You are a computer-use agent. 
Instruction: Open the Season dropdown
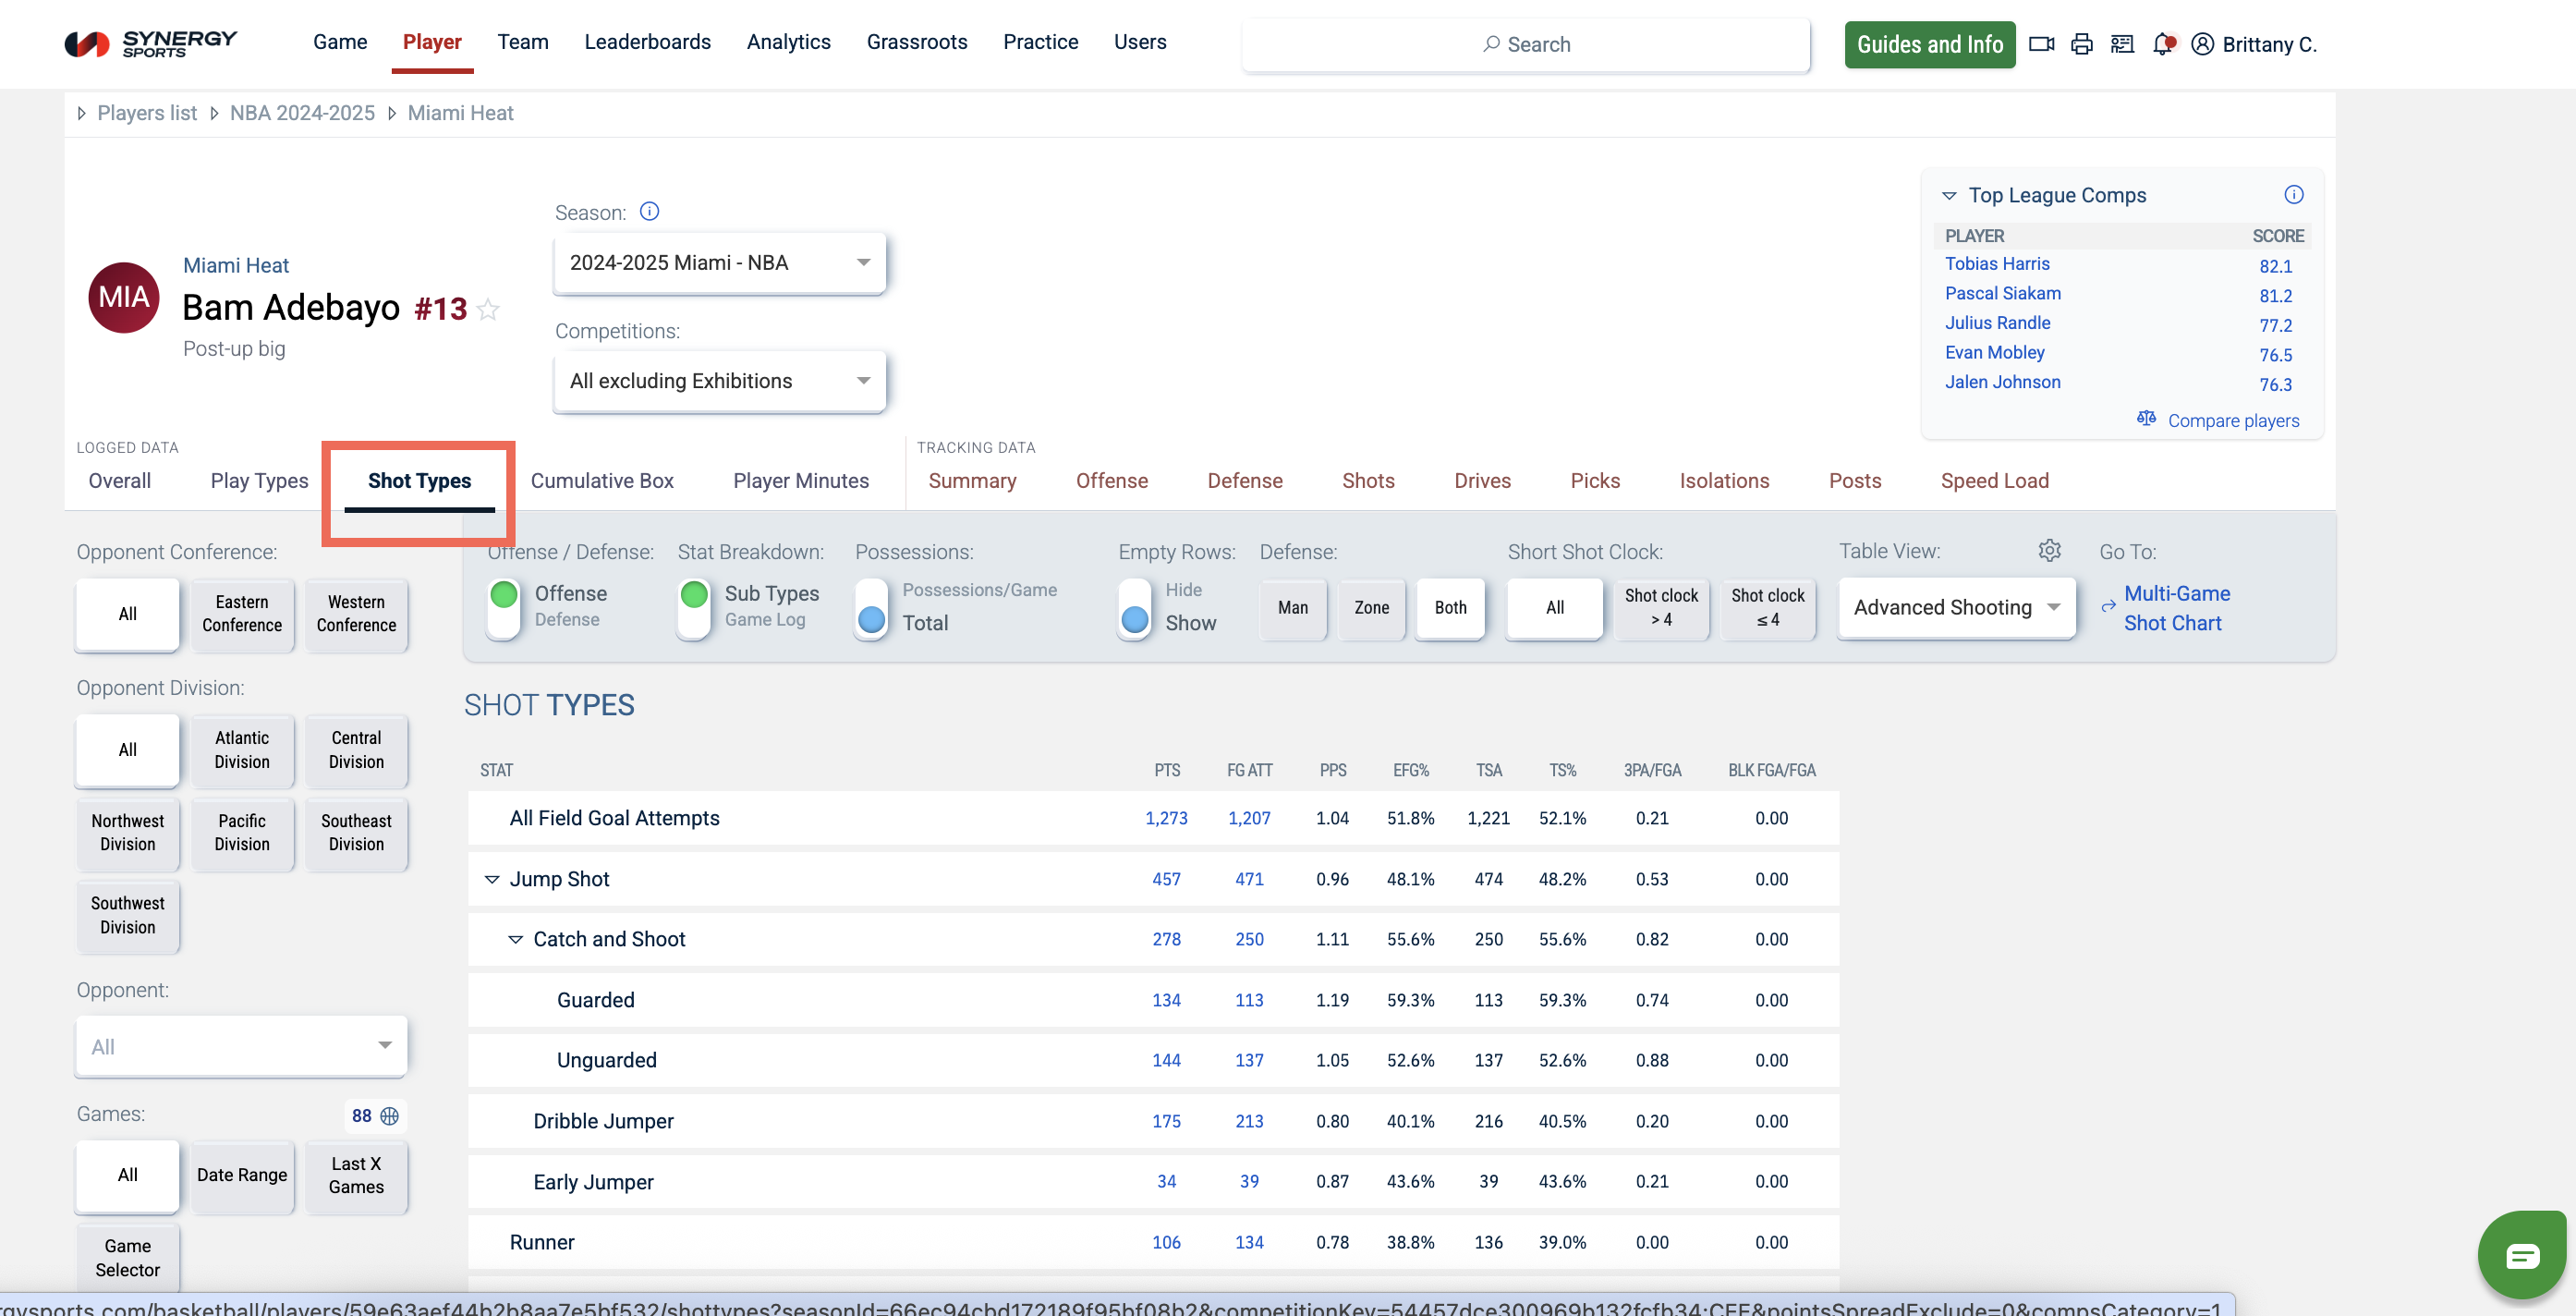click(x=719, y=263)
